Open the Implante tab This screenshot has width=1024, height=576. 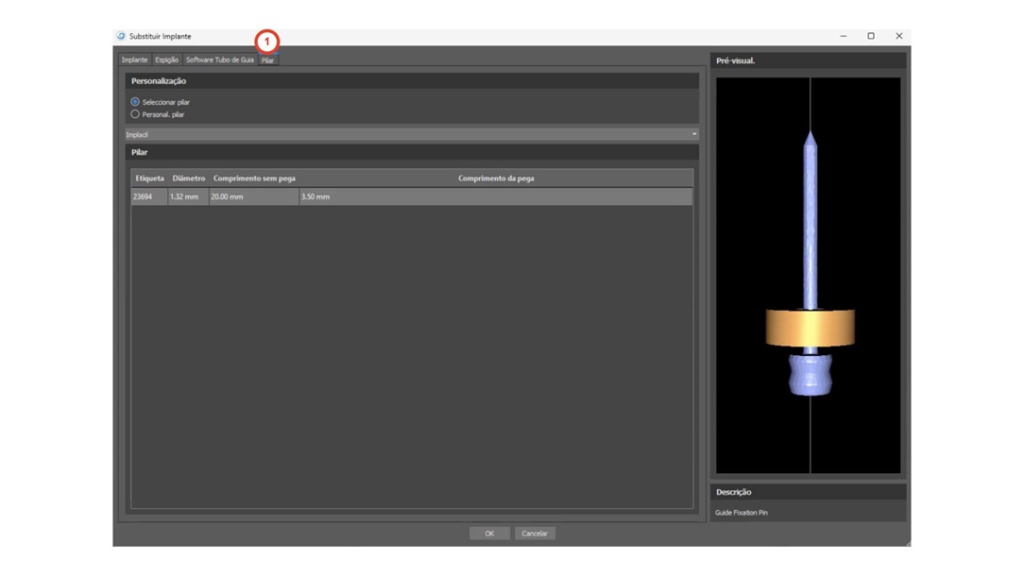point(135,60)
